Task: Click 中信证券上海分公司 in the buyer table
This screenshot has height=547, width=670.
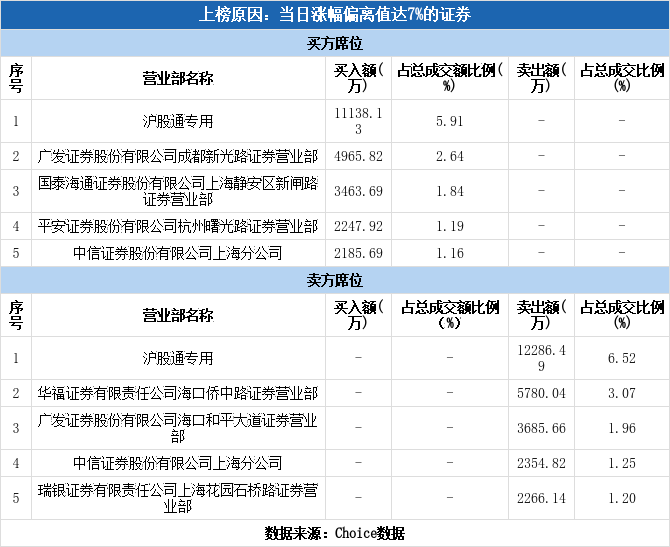Action: pos(178,253)
